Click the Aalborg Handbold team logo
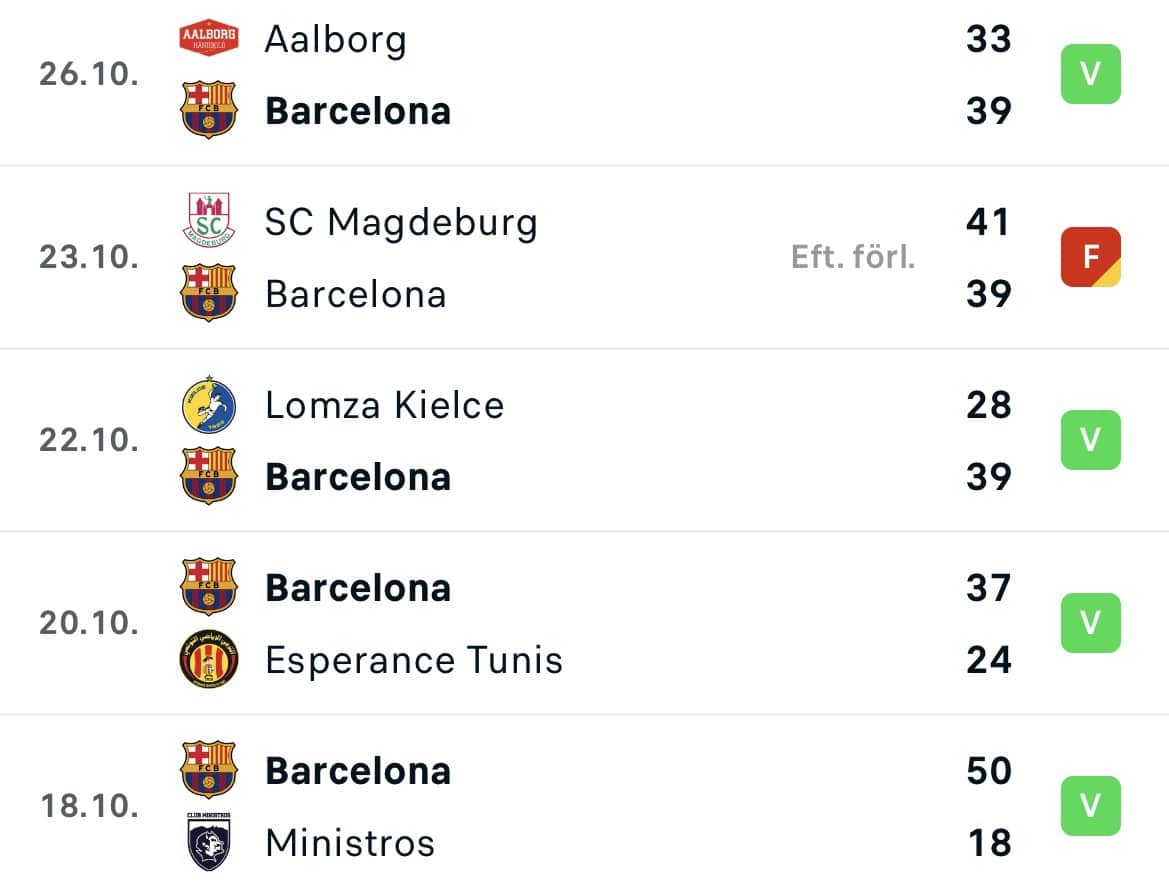 click(x=209, y=38)
